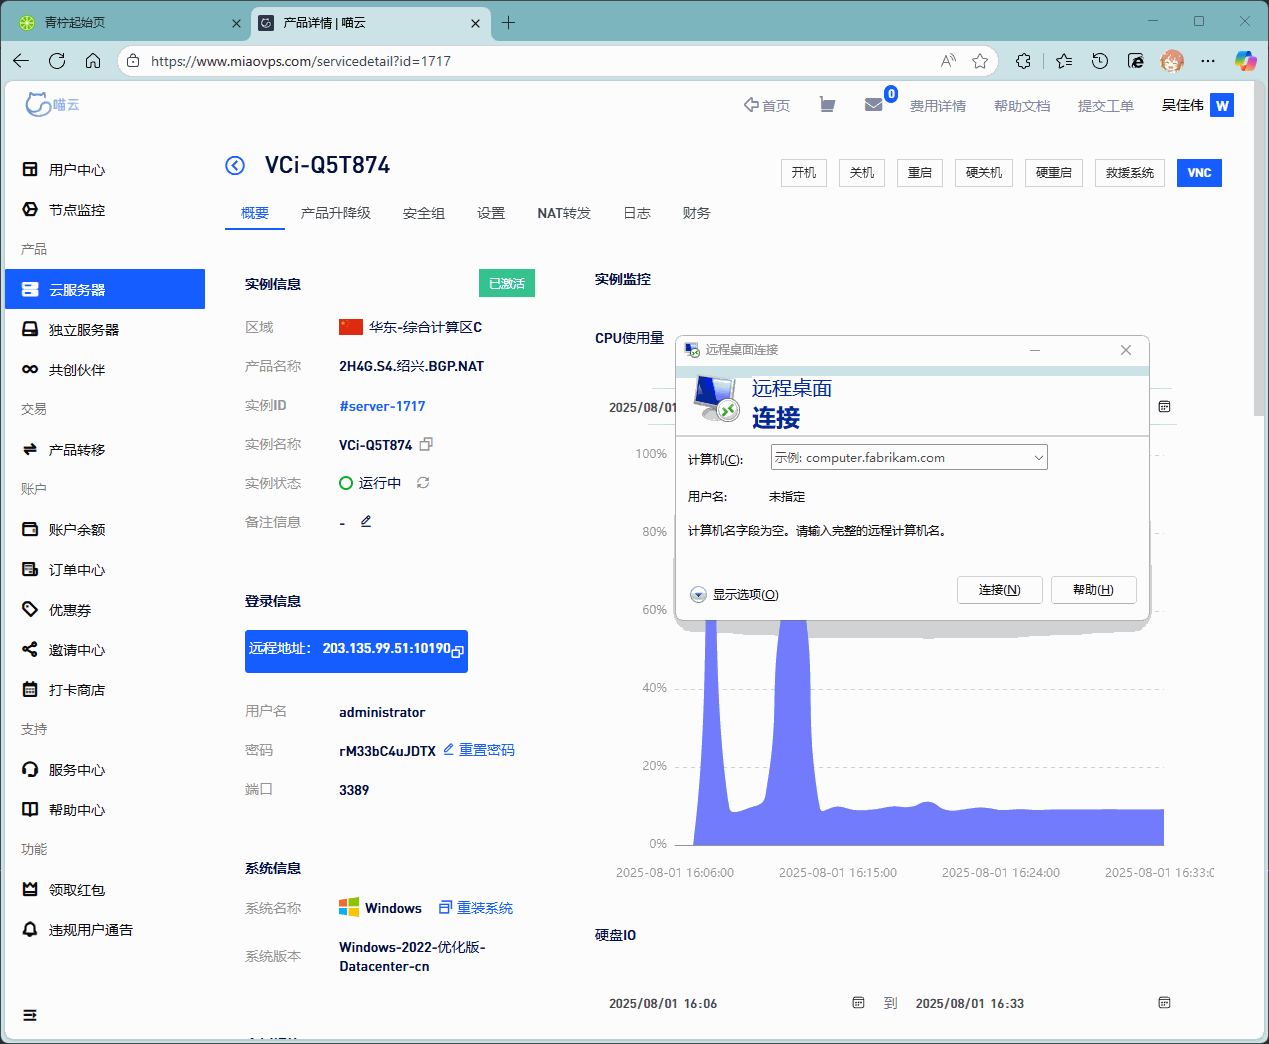Go to 首页 in the top navigation
This screenshot has height=1044, width=1269.
click(767, 105)
